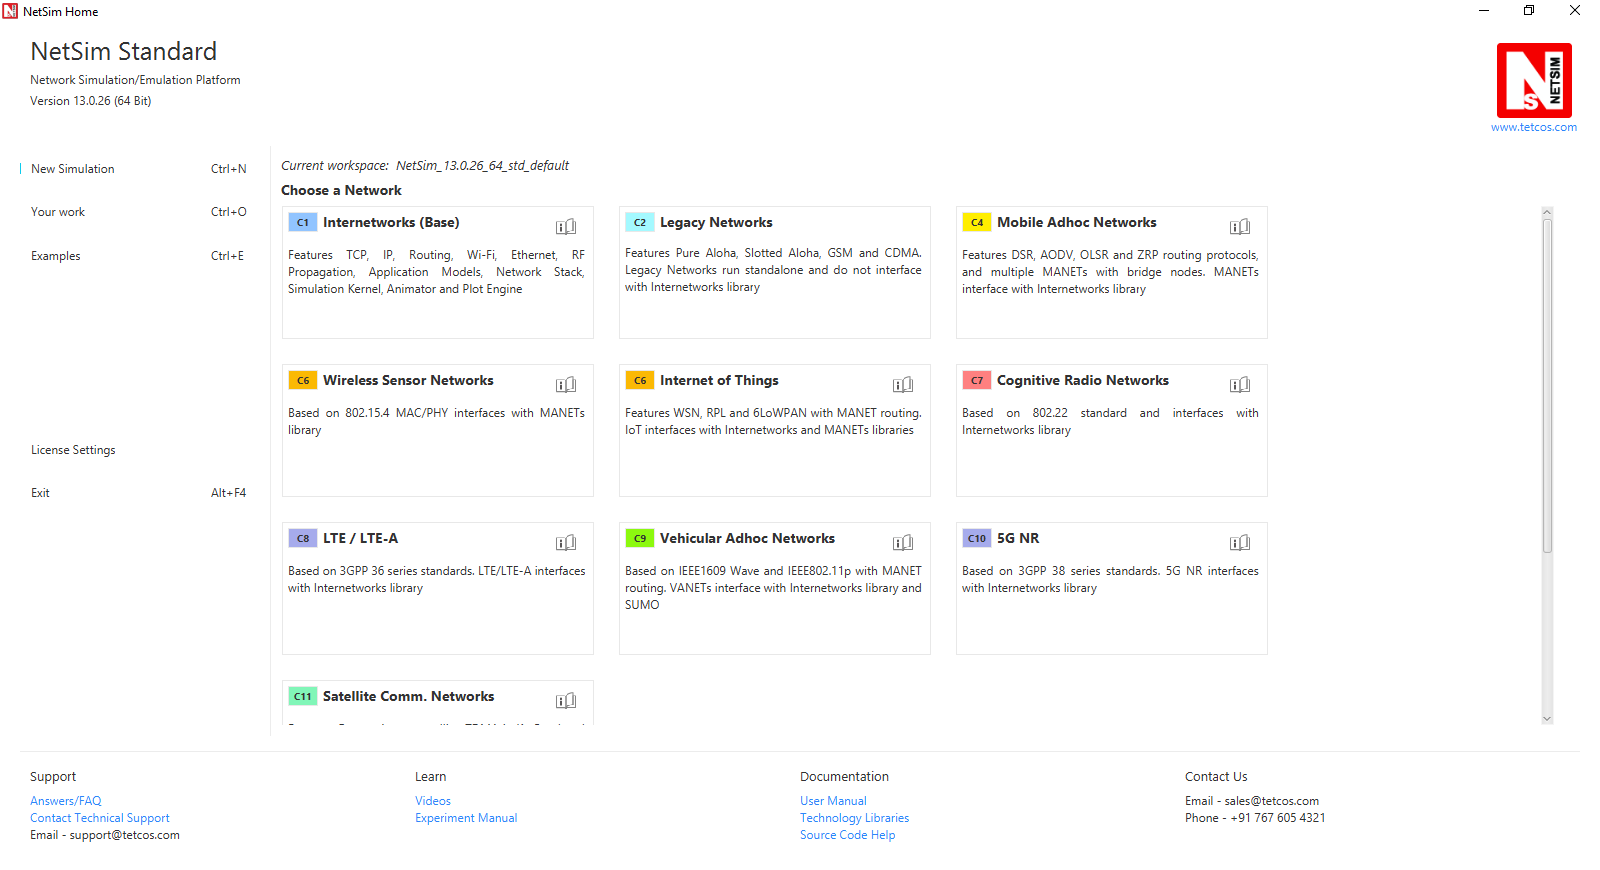The width and height of the screenshot is (1600, 870).
Task: Click the Legacy Networks description text
Action: [x=773, y=270]
